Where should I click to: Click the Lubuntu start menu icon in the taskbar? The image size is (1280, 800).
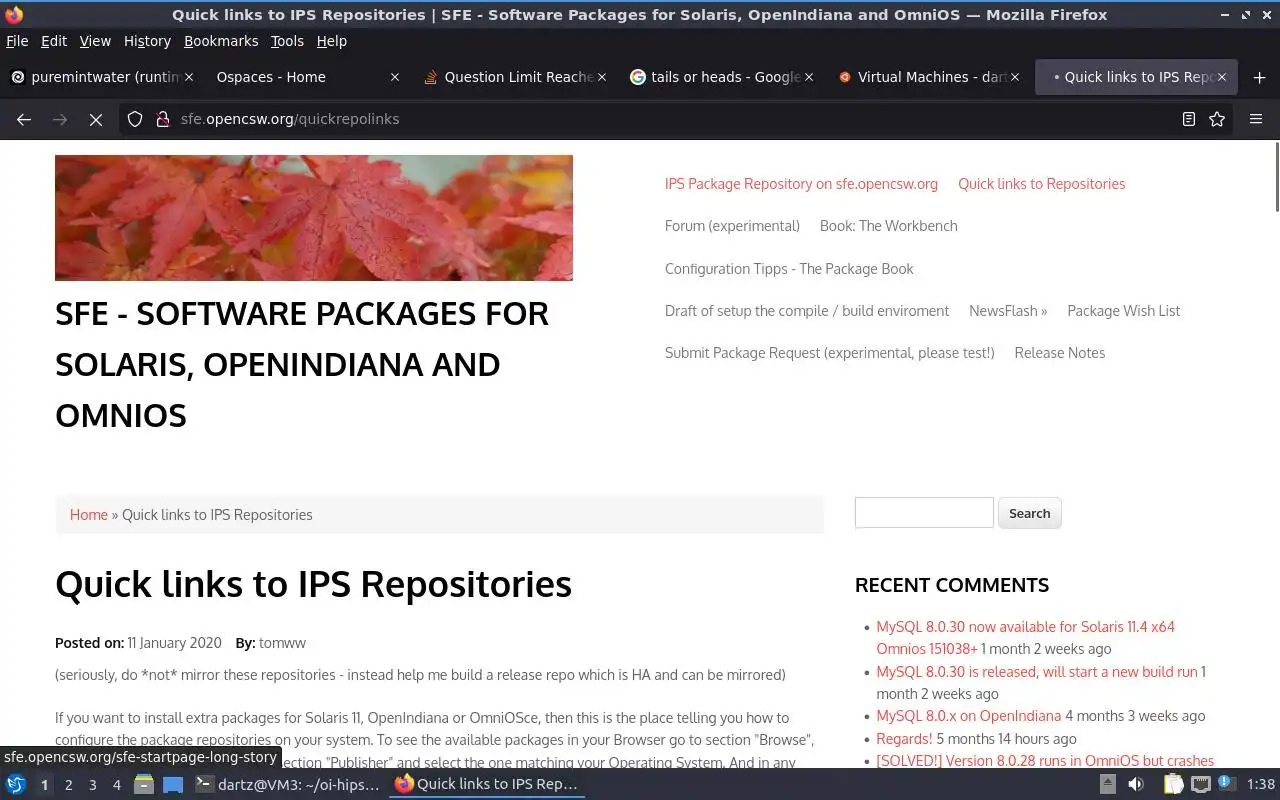(16, 784)
